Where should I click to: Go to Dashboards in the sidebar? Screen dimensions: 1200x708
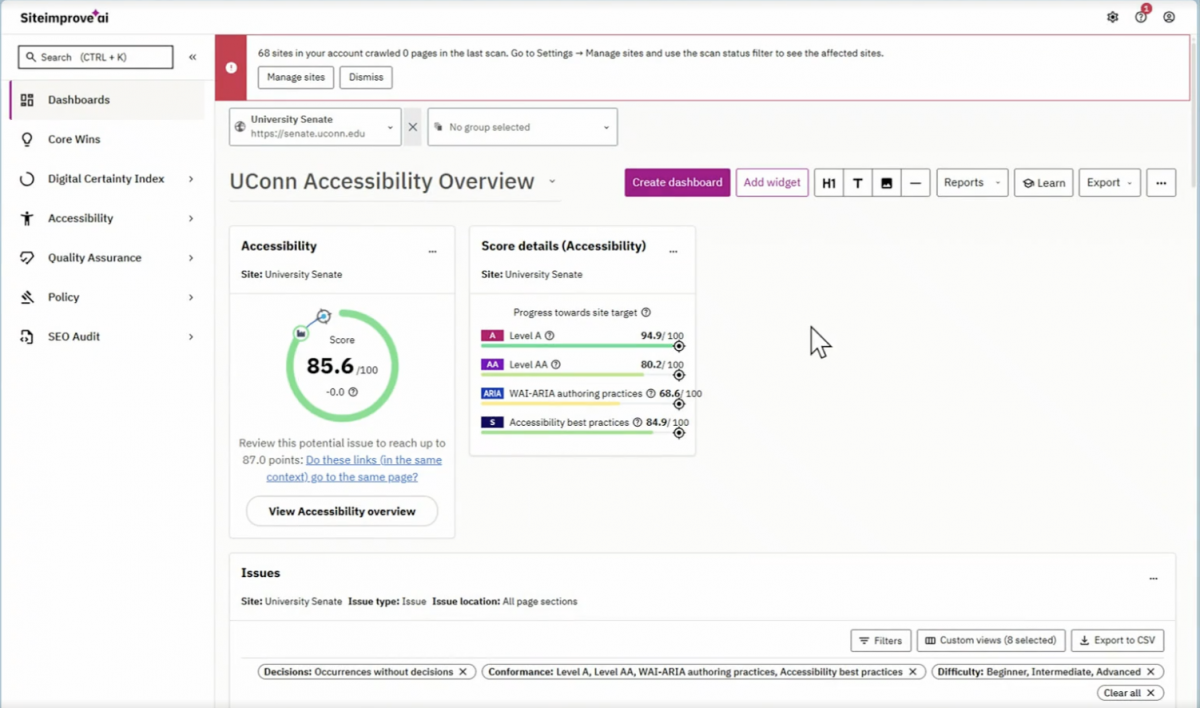(107, 100)
